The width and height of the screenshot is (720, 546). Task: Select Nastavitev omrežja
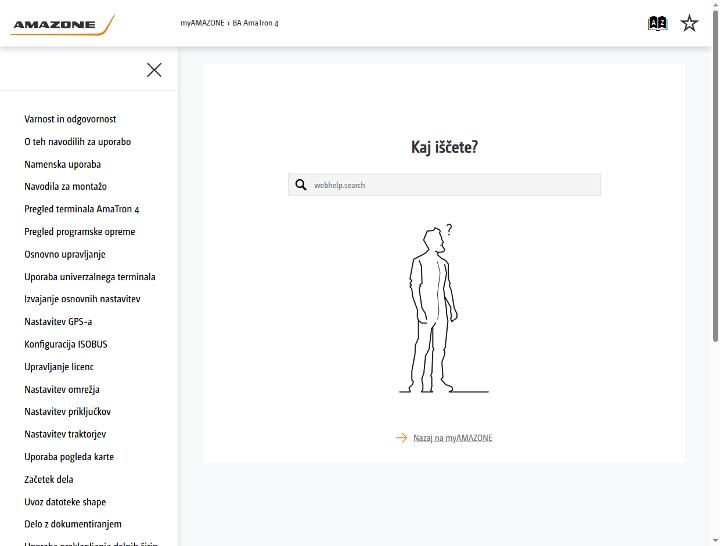(x=62, y=389)
